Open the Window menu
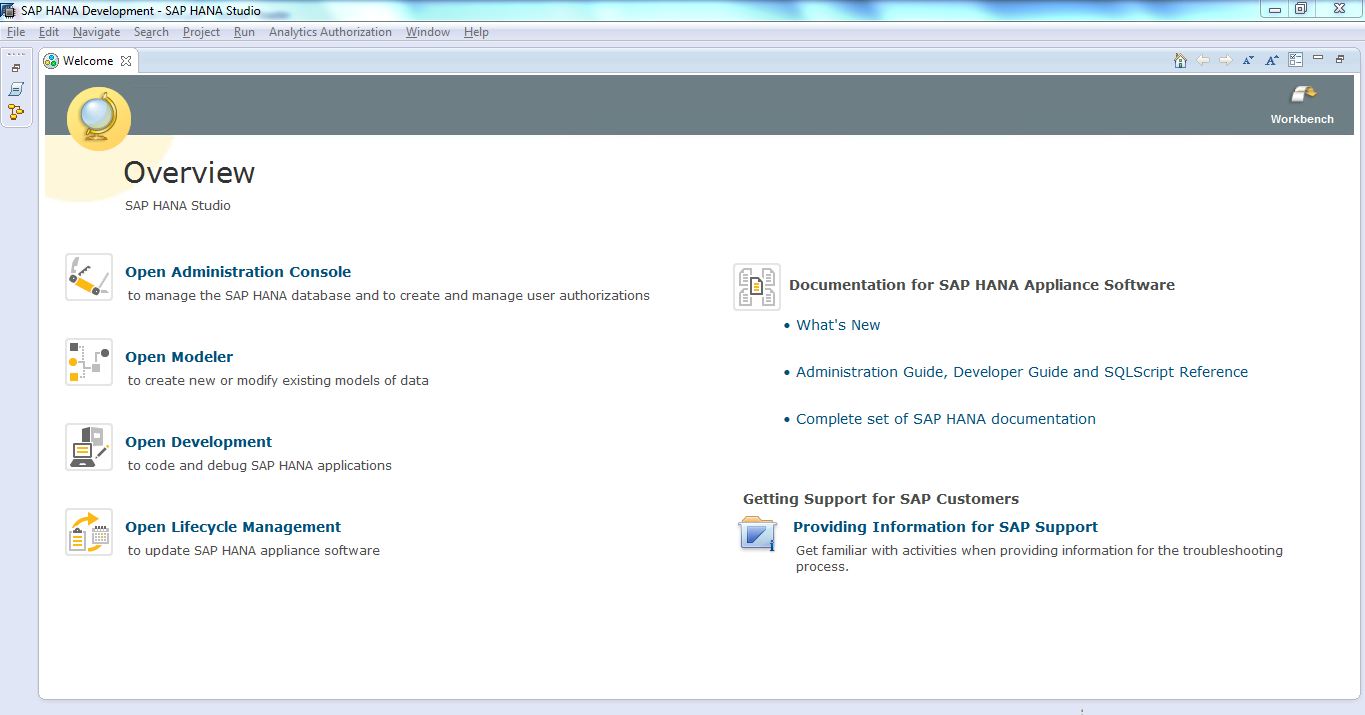 pos(427,31)
